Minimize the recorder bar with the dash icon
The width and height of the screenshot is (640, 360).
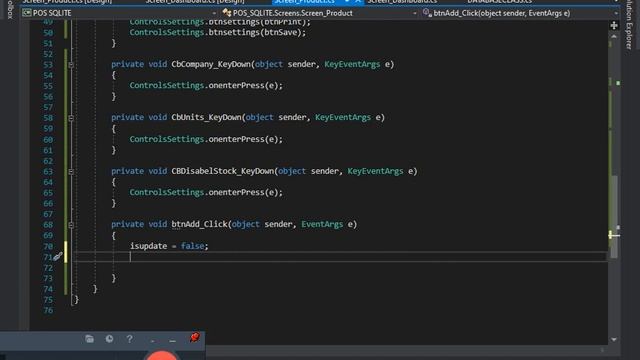173,340
